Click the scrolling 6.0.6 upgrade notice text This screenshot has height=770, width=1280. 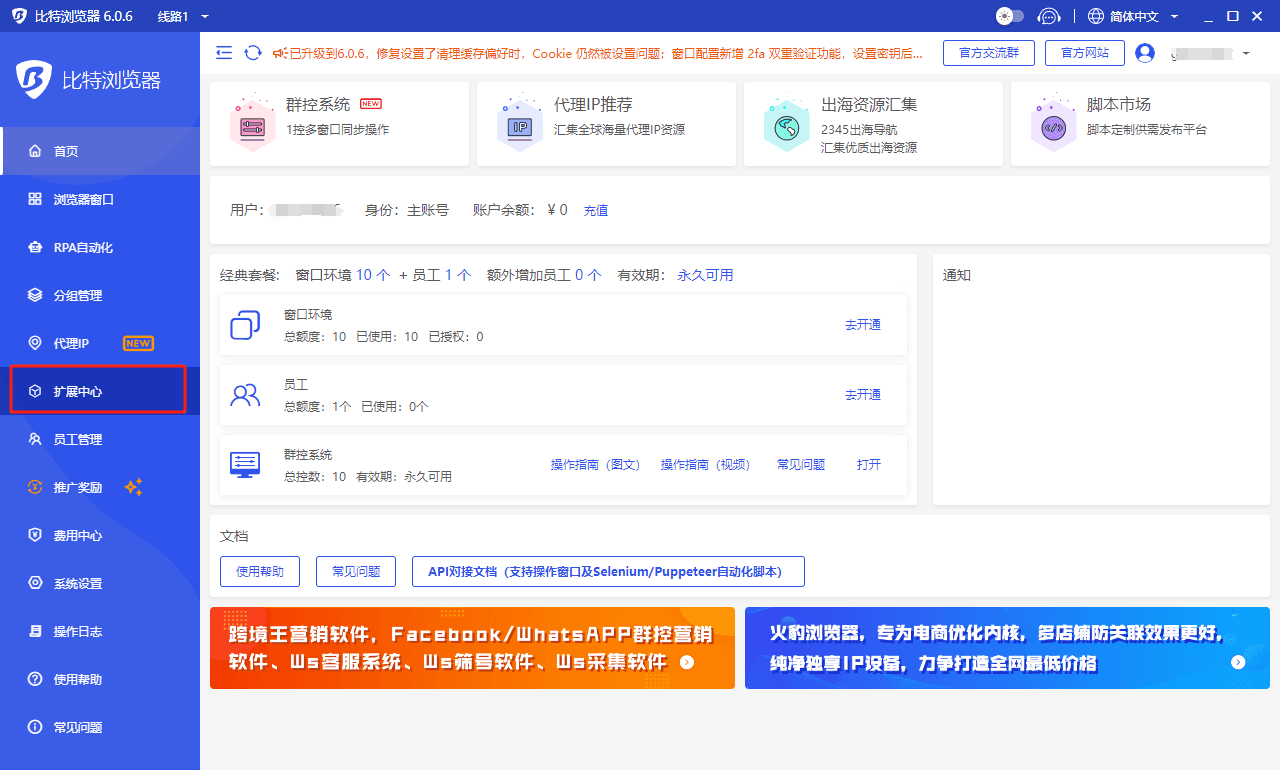coord(606,53)
